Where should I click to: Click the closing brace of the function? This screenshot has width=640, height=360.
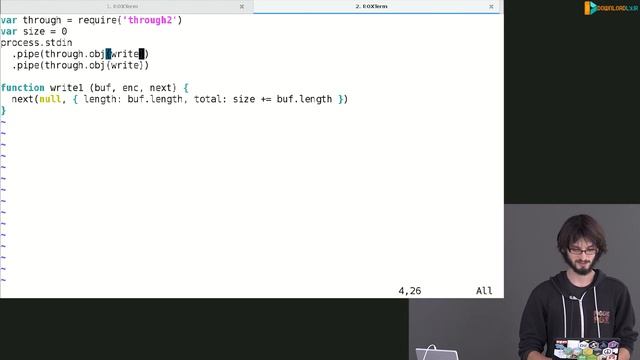(x=3, y=110)
